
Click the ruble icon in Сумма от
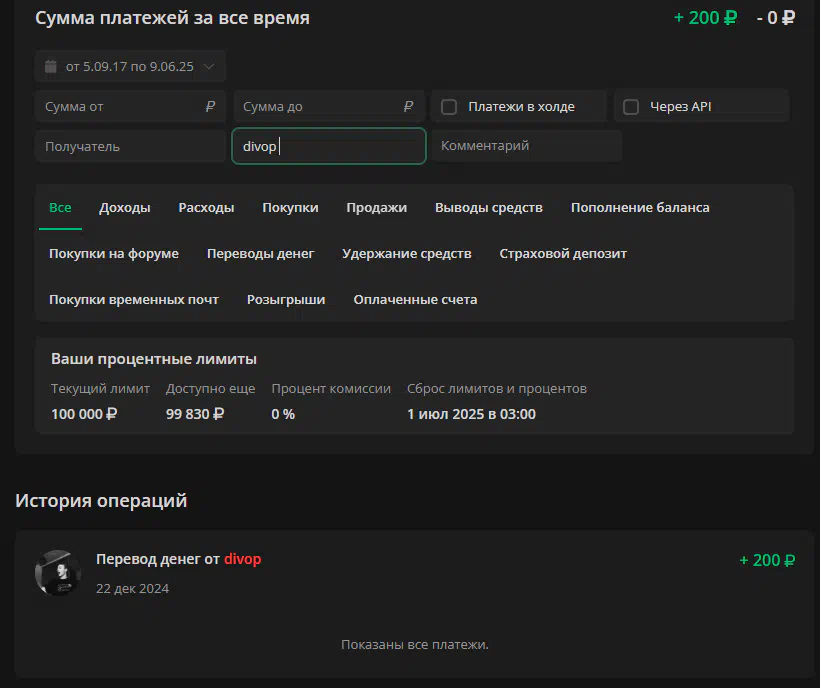[210, 107]
